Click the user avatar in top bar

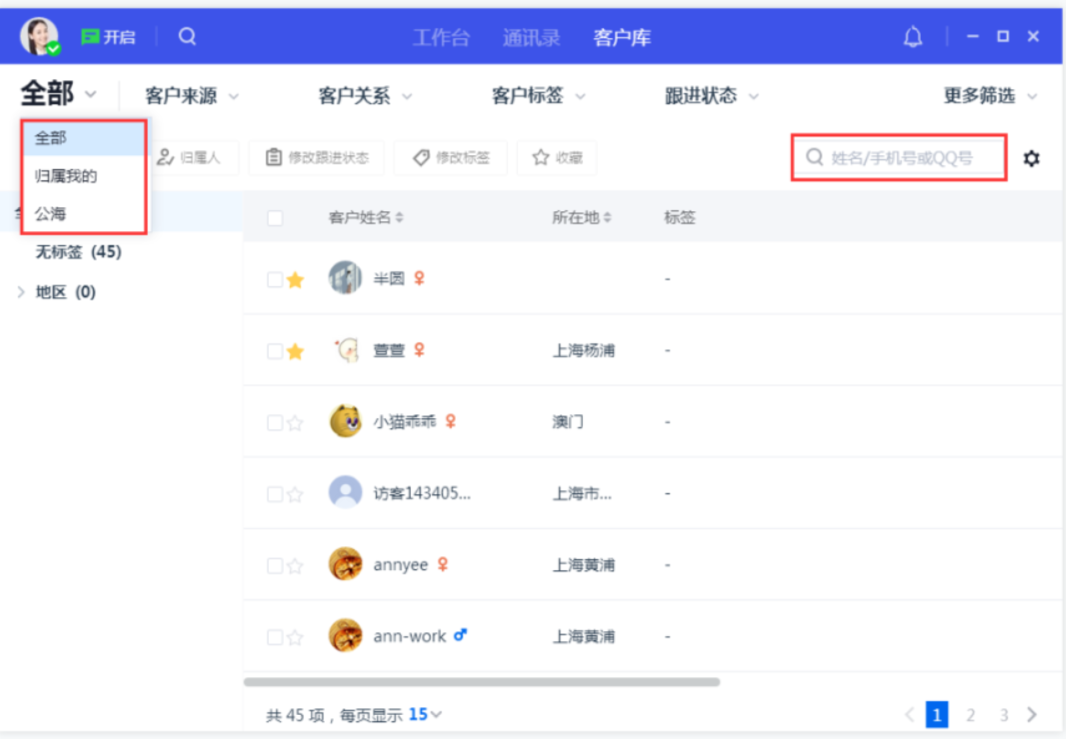pos(39,36)
